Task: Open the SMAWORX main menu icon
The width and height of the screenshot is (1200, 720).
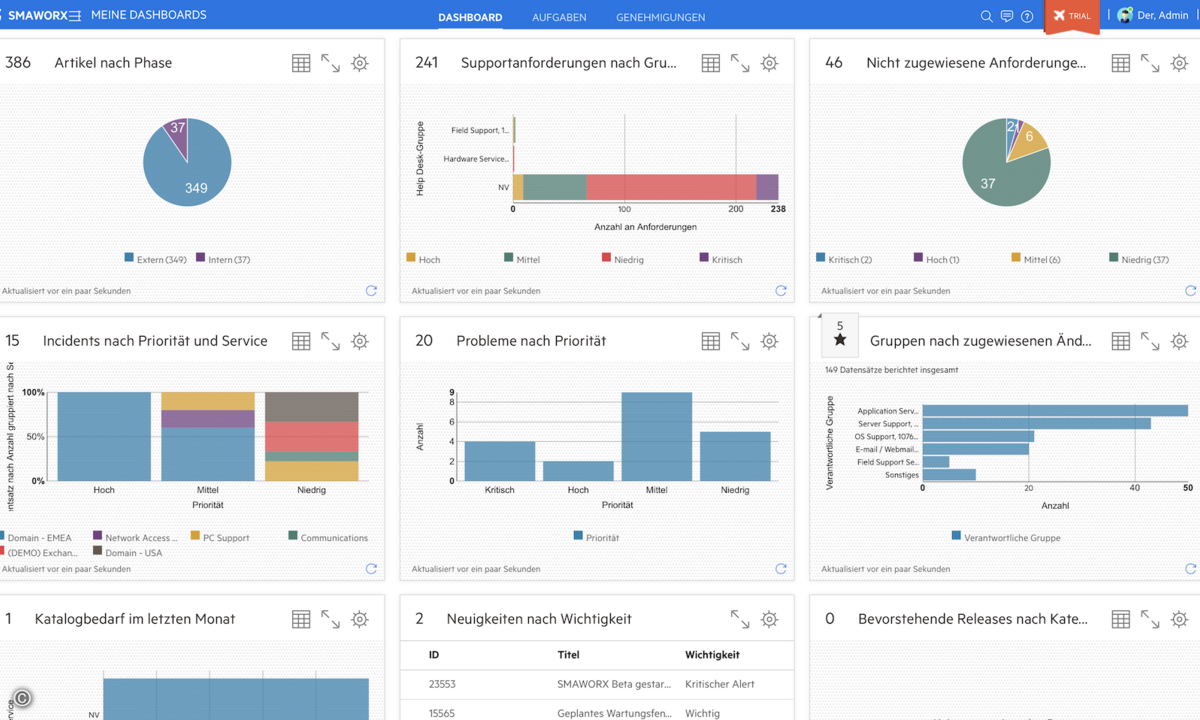Action: (x=75, y=16)
